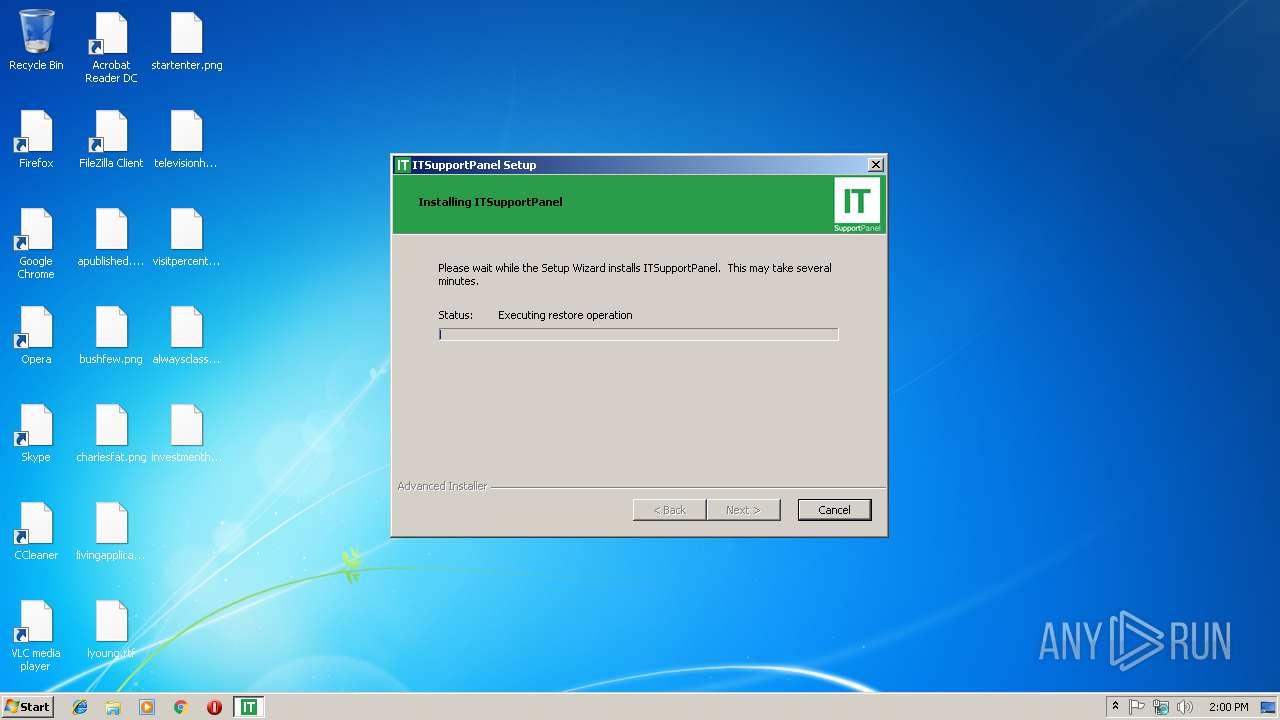Open network status tray icon
The height and width of the screenshot is (720, 1280).
(x=1161, y=707)
